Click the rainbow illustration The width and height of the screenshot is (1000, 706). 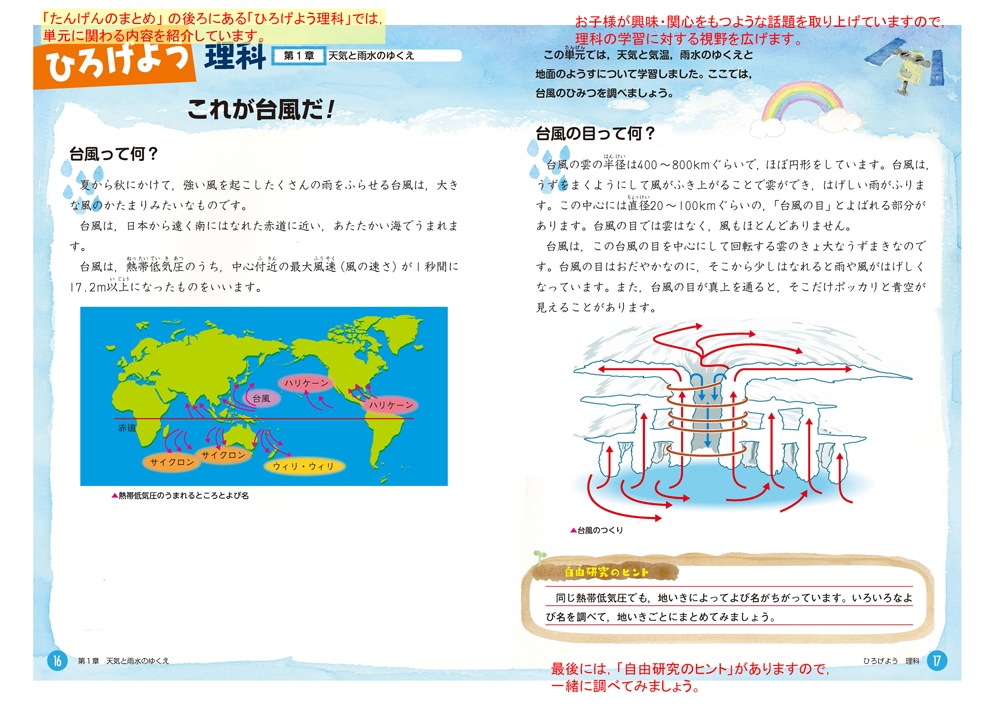point(802,101)
